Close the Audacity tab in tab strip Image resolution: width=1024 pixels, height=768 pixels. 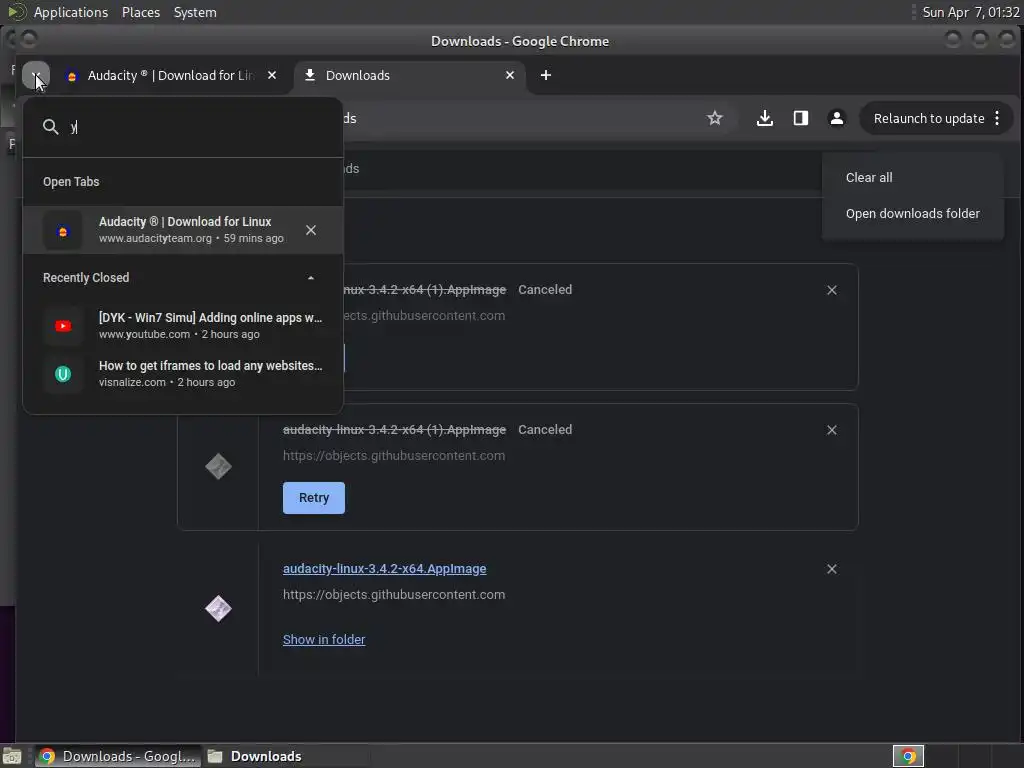pos(272,75)
